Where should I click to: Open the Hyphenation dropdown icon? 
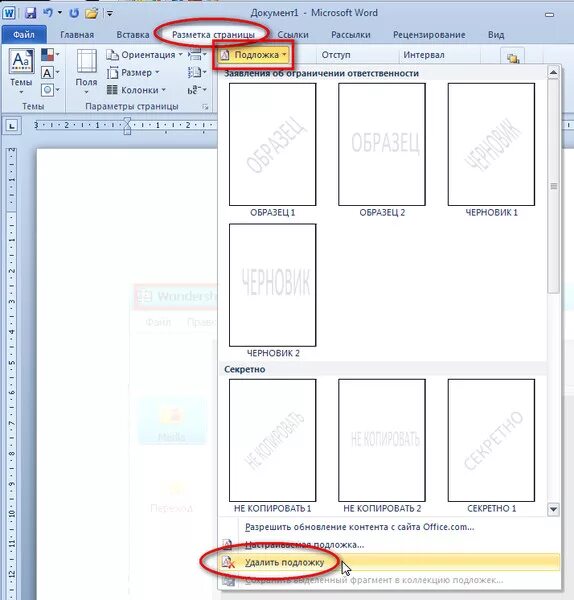197,90
